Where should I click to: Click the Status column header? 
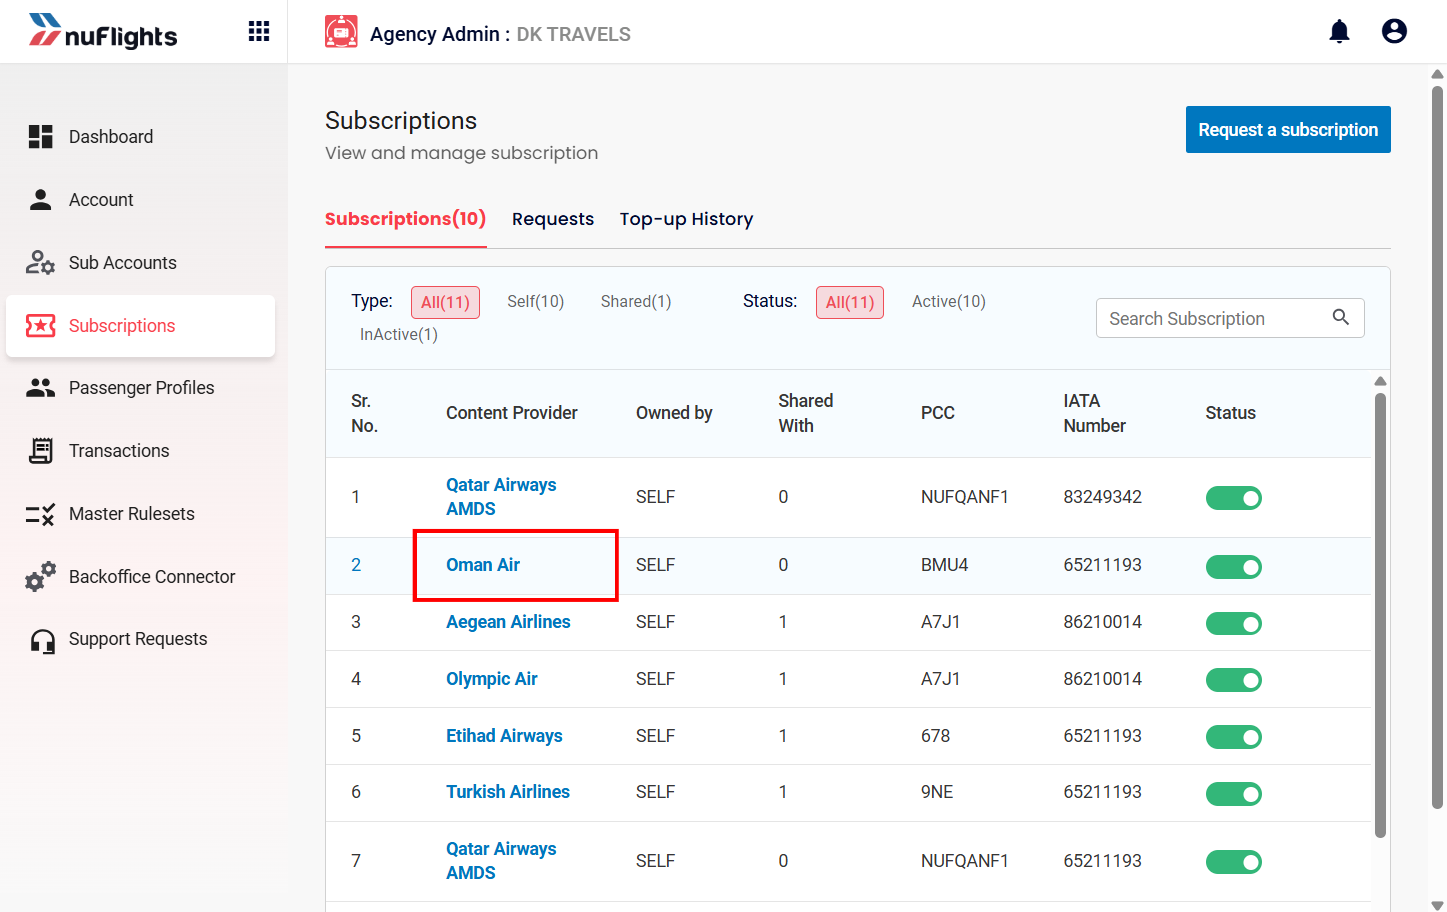[x=1231, y=413]
